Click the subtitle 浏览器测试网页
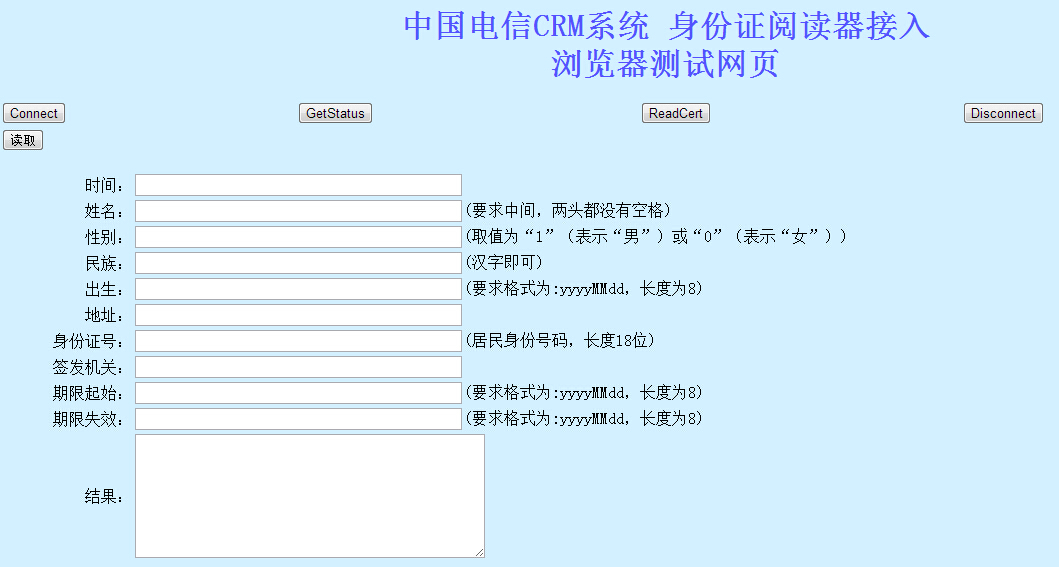This screenshot has width=1059, height=567. [x=665, y=64]
